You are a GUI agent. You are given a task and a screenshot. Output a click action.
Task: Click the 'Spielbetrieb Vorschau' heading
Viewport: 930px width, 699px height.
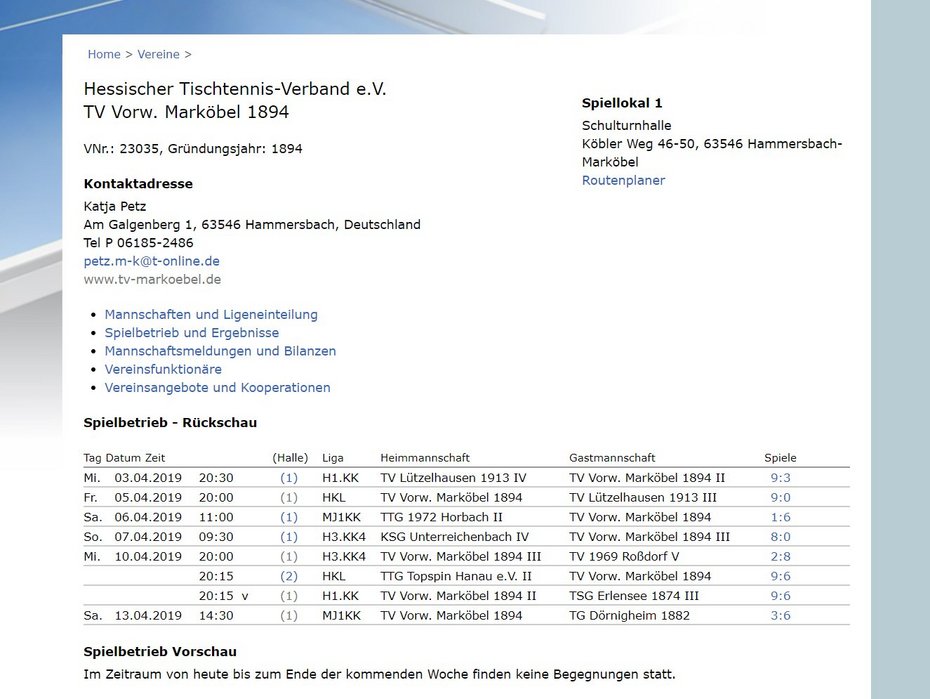(160, 652)
